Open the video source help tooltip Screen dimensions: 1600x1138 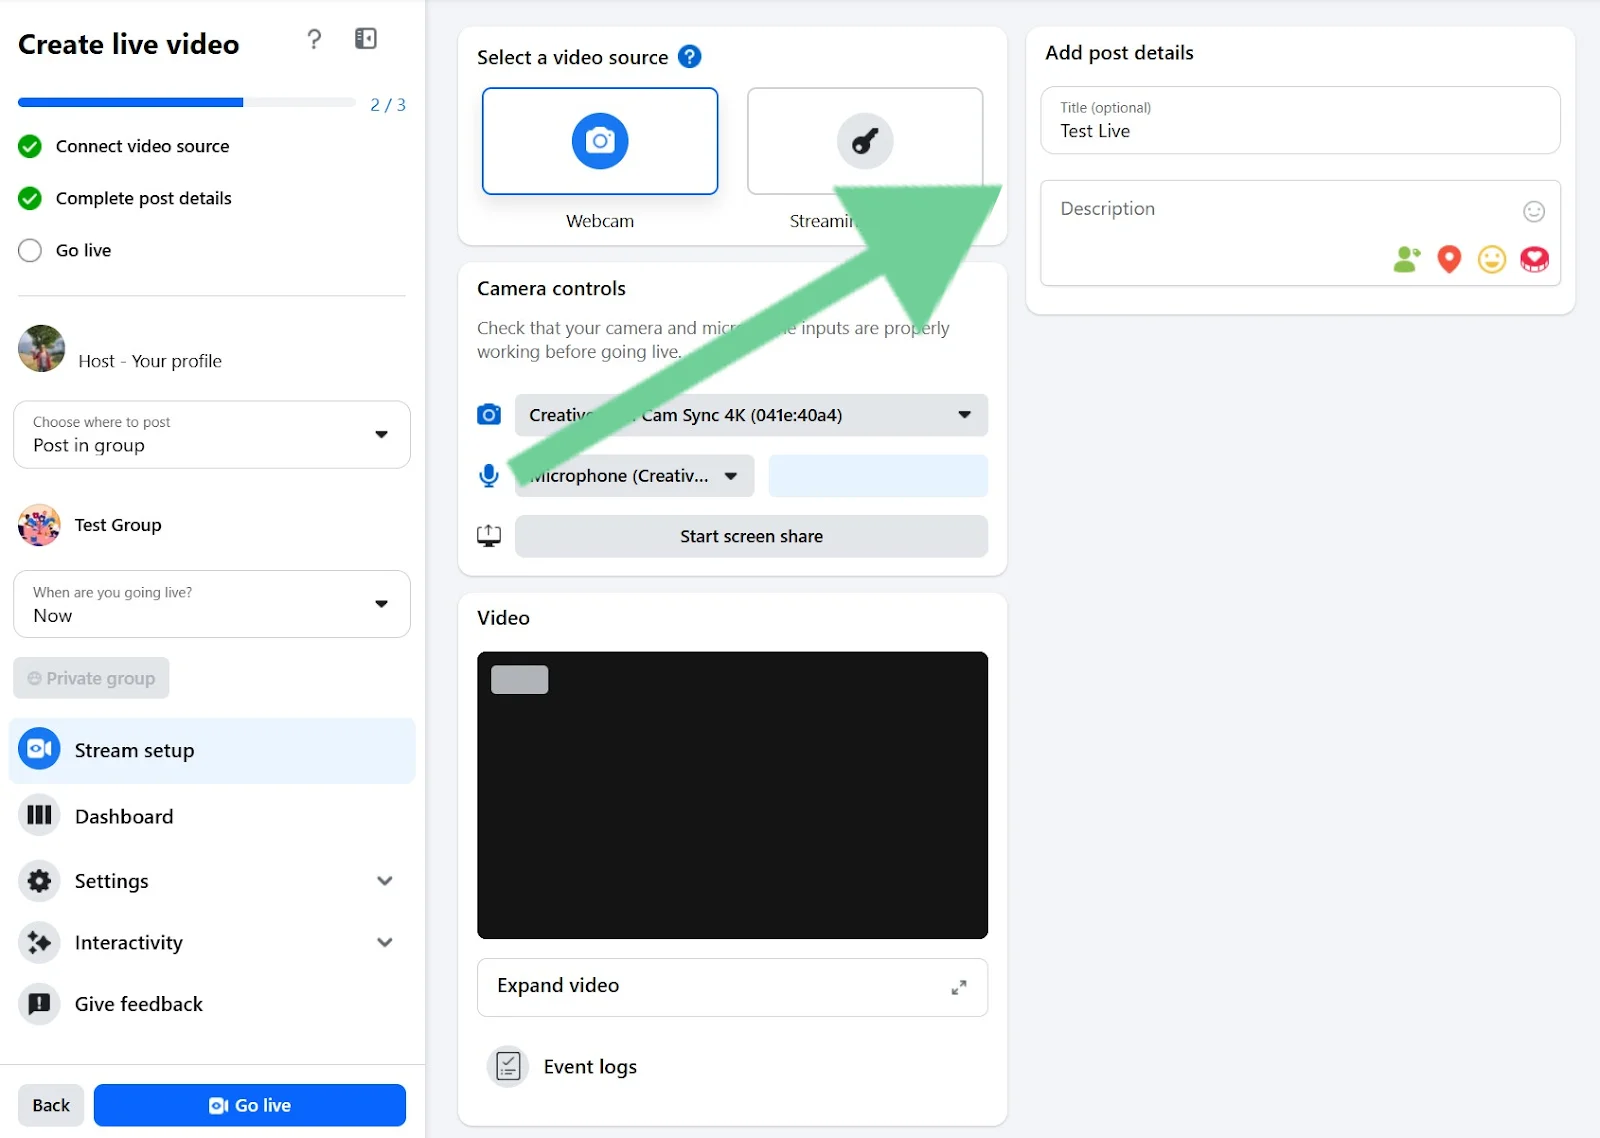tap(689, 57)
